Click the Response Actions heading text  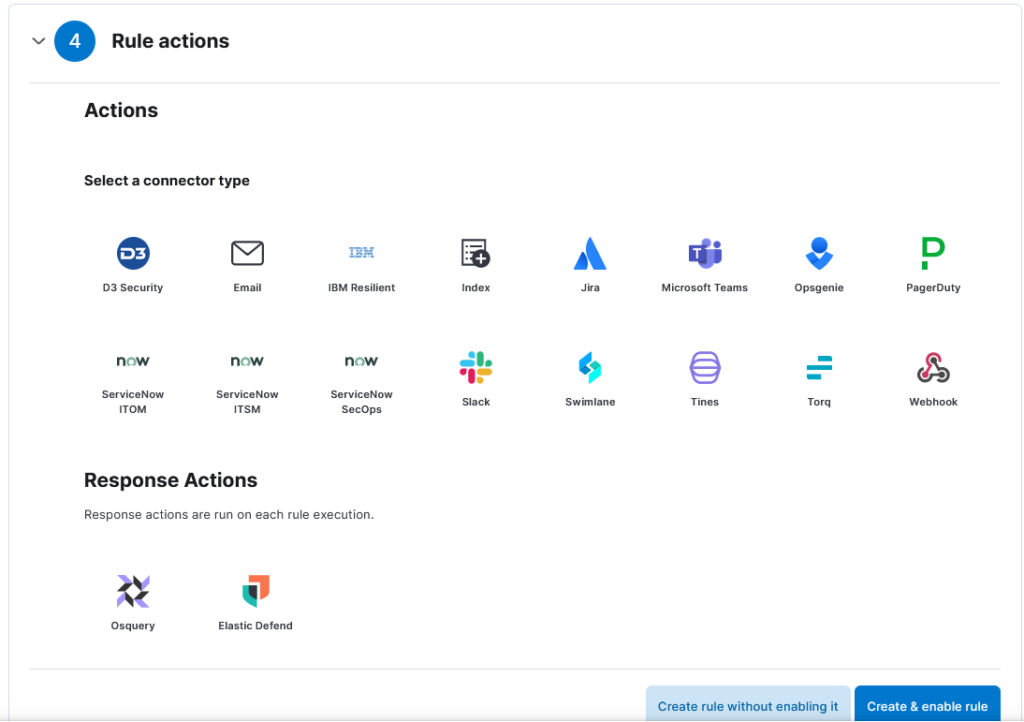point(170,480)
